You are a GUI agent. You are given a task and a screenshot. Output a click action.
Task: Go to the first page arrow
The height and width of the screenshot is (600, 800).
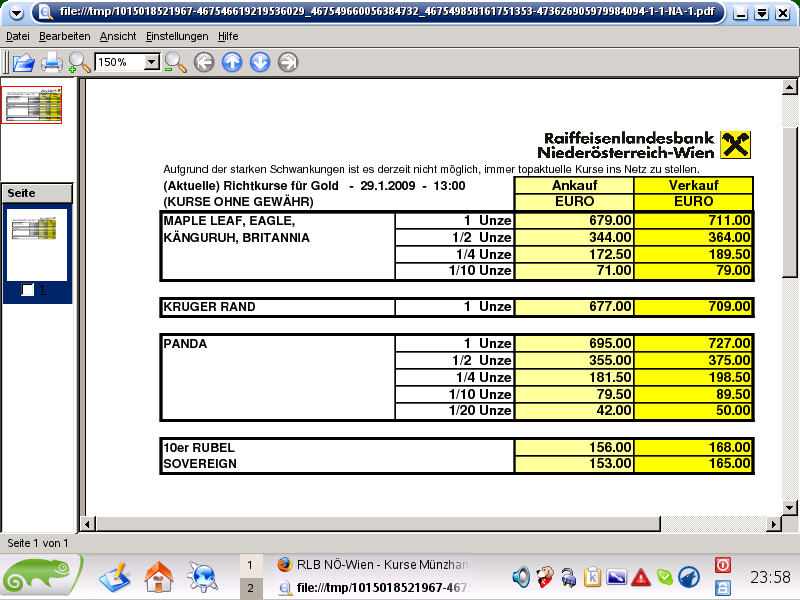click(204, 63)
